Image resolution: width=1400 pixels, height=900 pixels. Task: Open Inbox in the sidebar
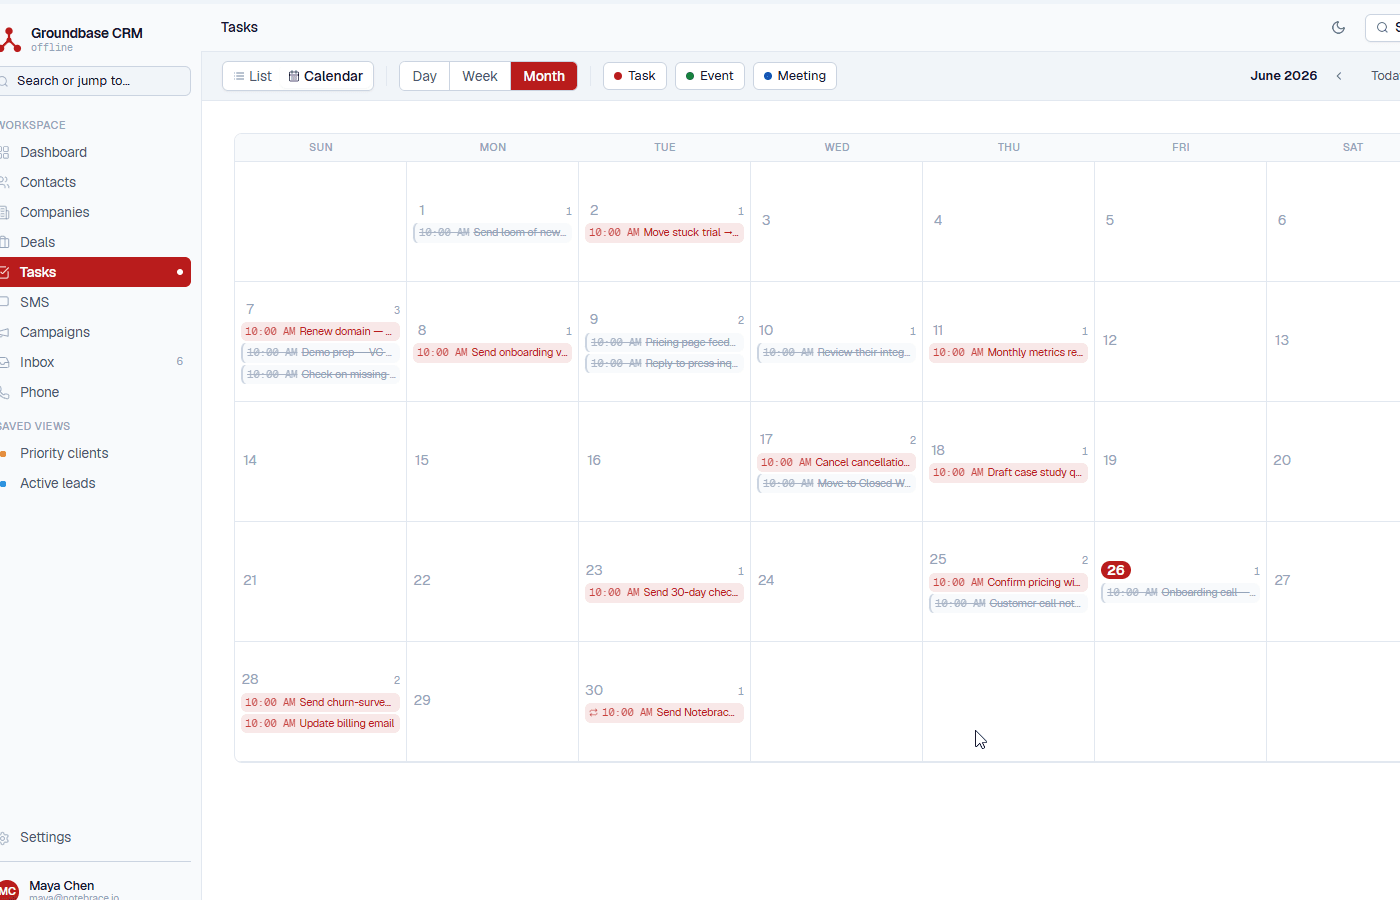point(95,362)
